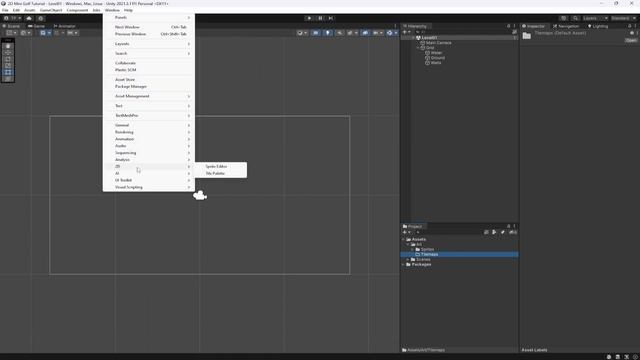
Task: Select the Transform tool in scene overlay
Action: (x=8, y=79)
